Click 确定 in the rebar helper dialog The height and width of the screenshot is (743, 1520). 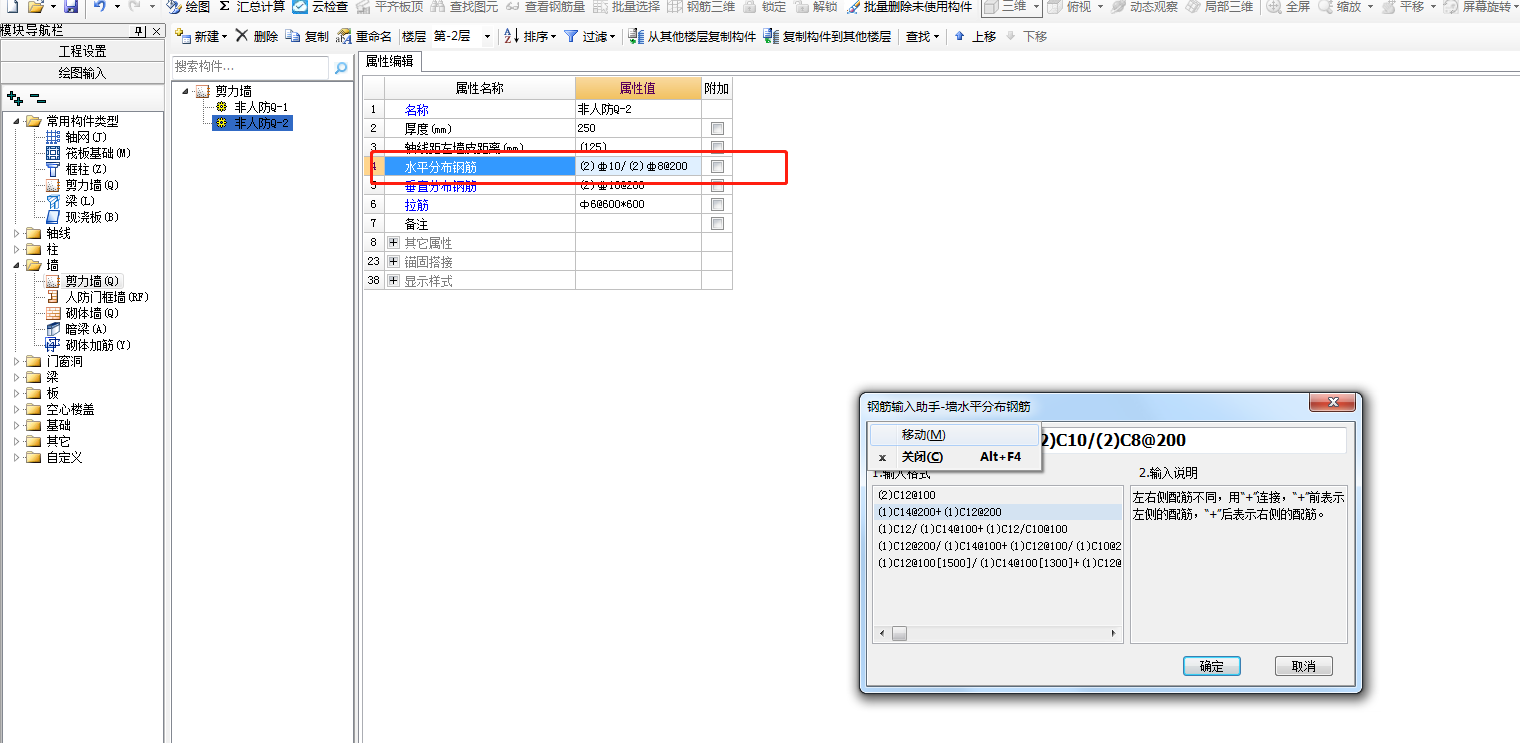1212,666
